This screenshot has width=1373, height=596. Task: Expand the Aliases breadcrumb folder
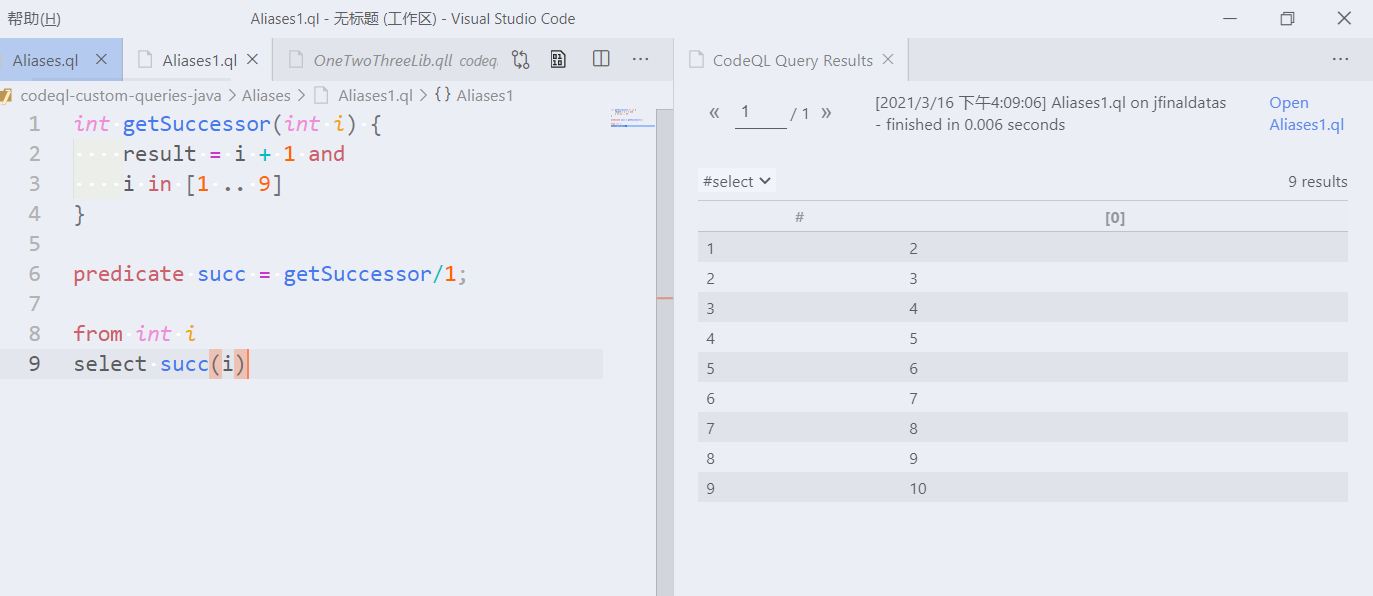(266, 96)
